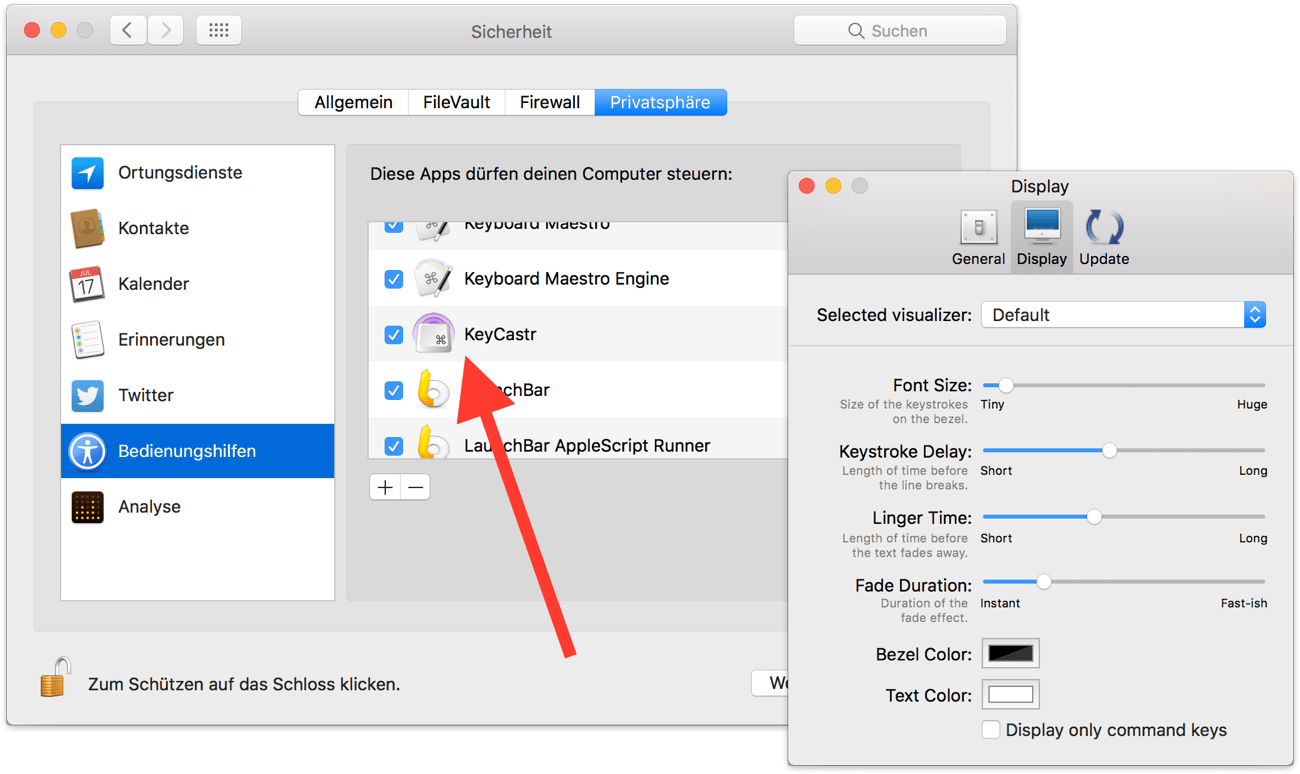Add an app with the plus button
Screen dimensions: 1300x774
coord(385,487)
